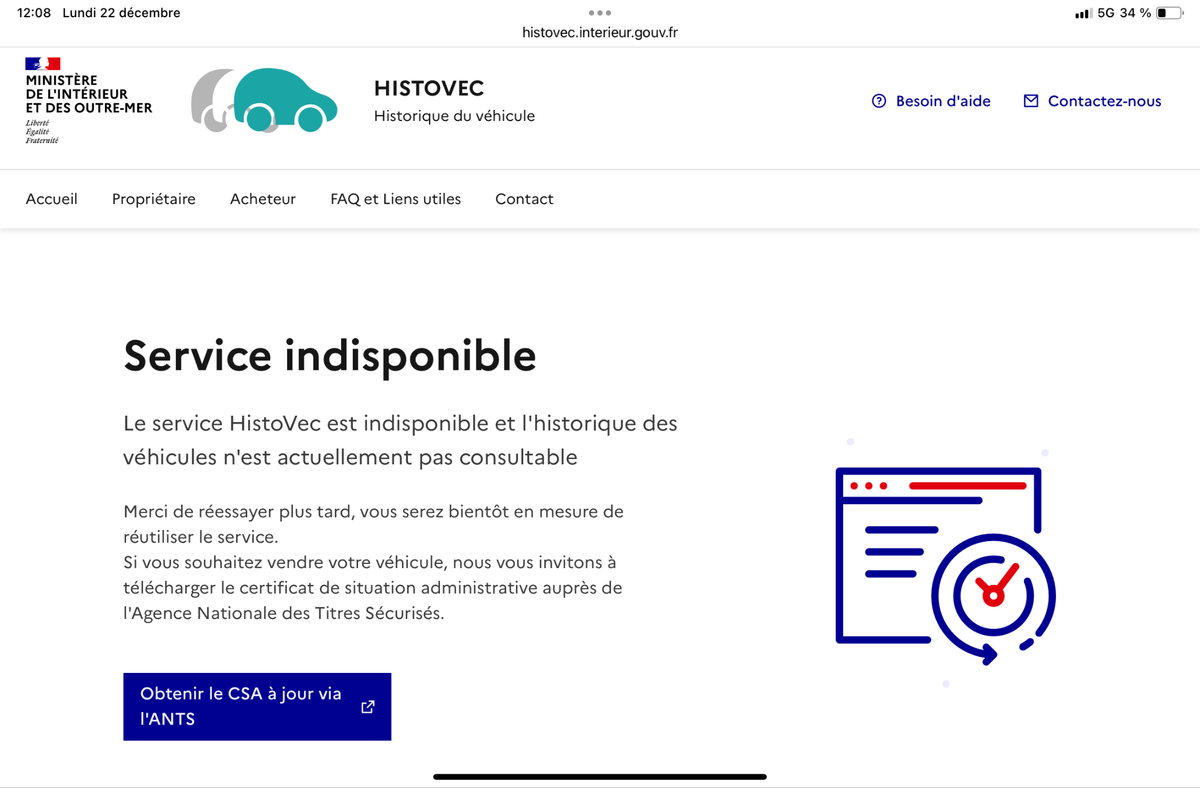Click the external link icon on the CSA button
This screenshot has width=1200, height=788.
point(367,706)
